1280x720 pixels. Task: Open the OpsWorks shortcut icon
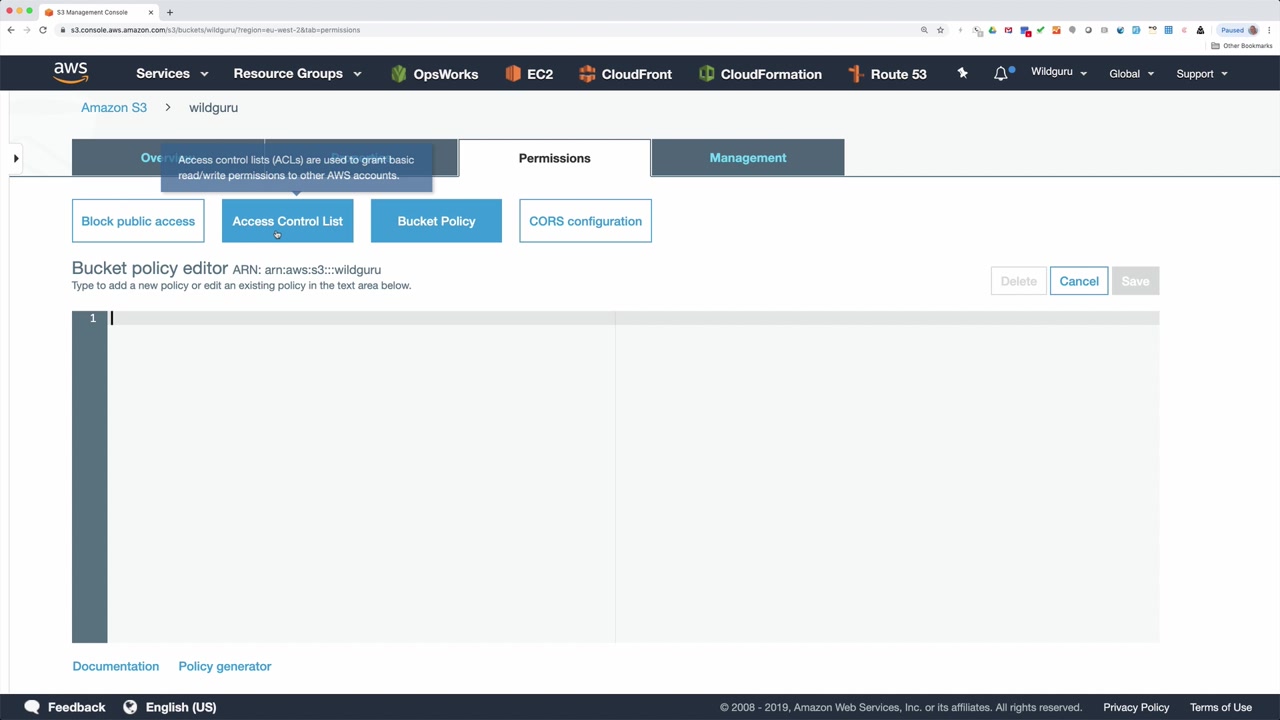pos(399,74)
